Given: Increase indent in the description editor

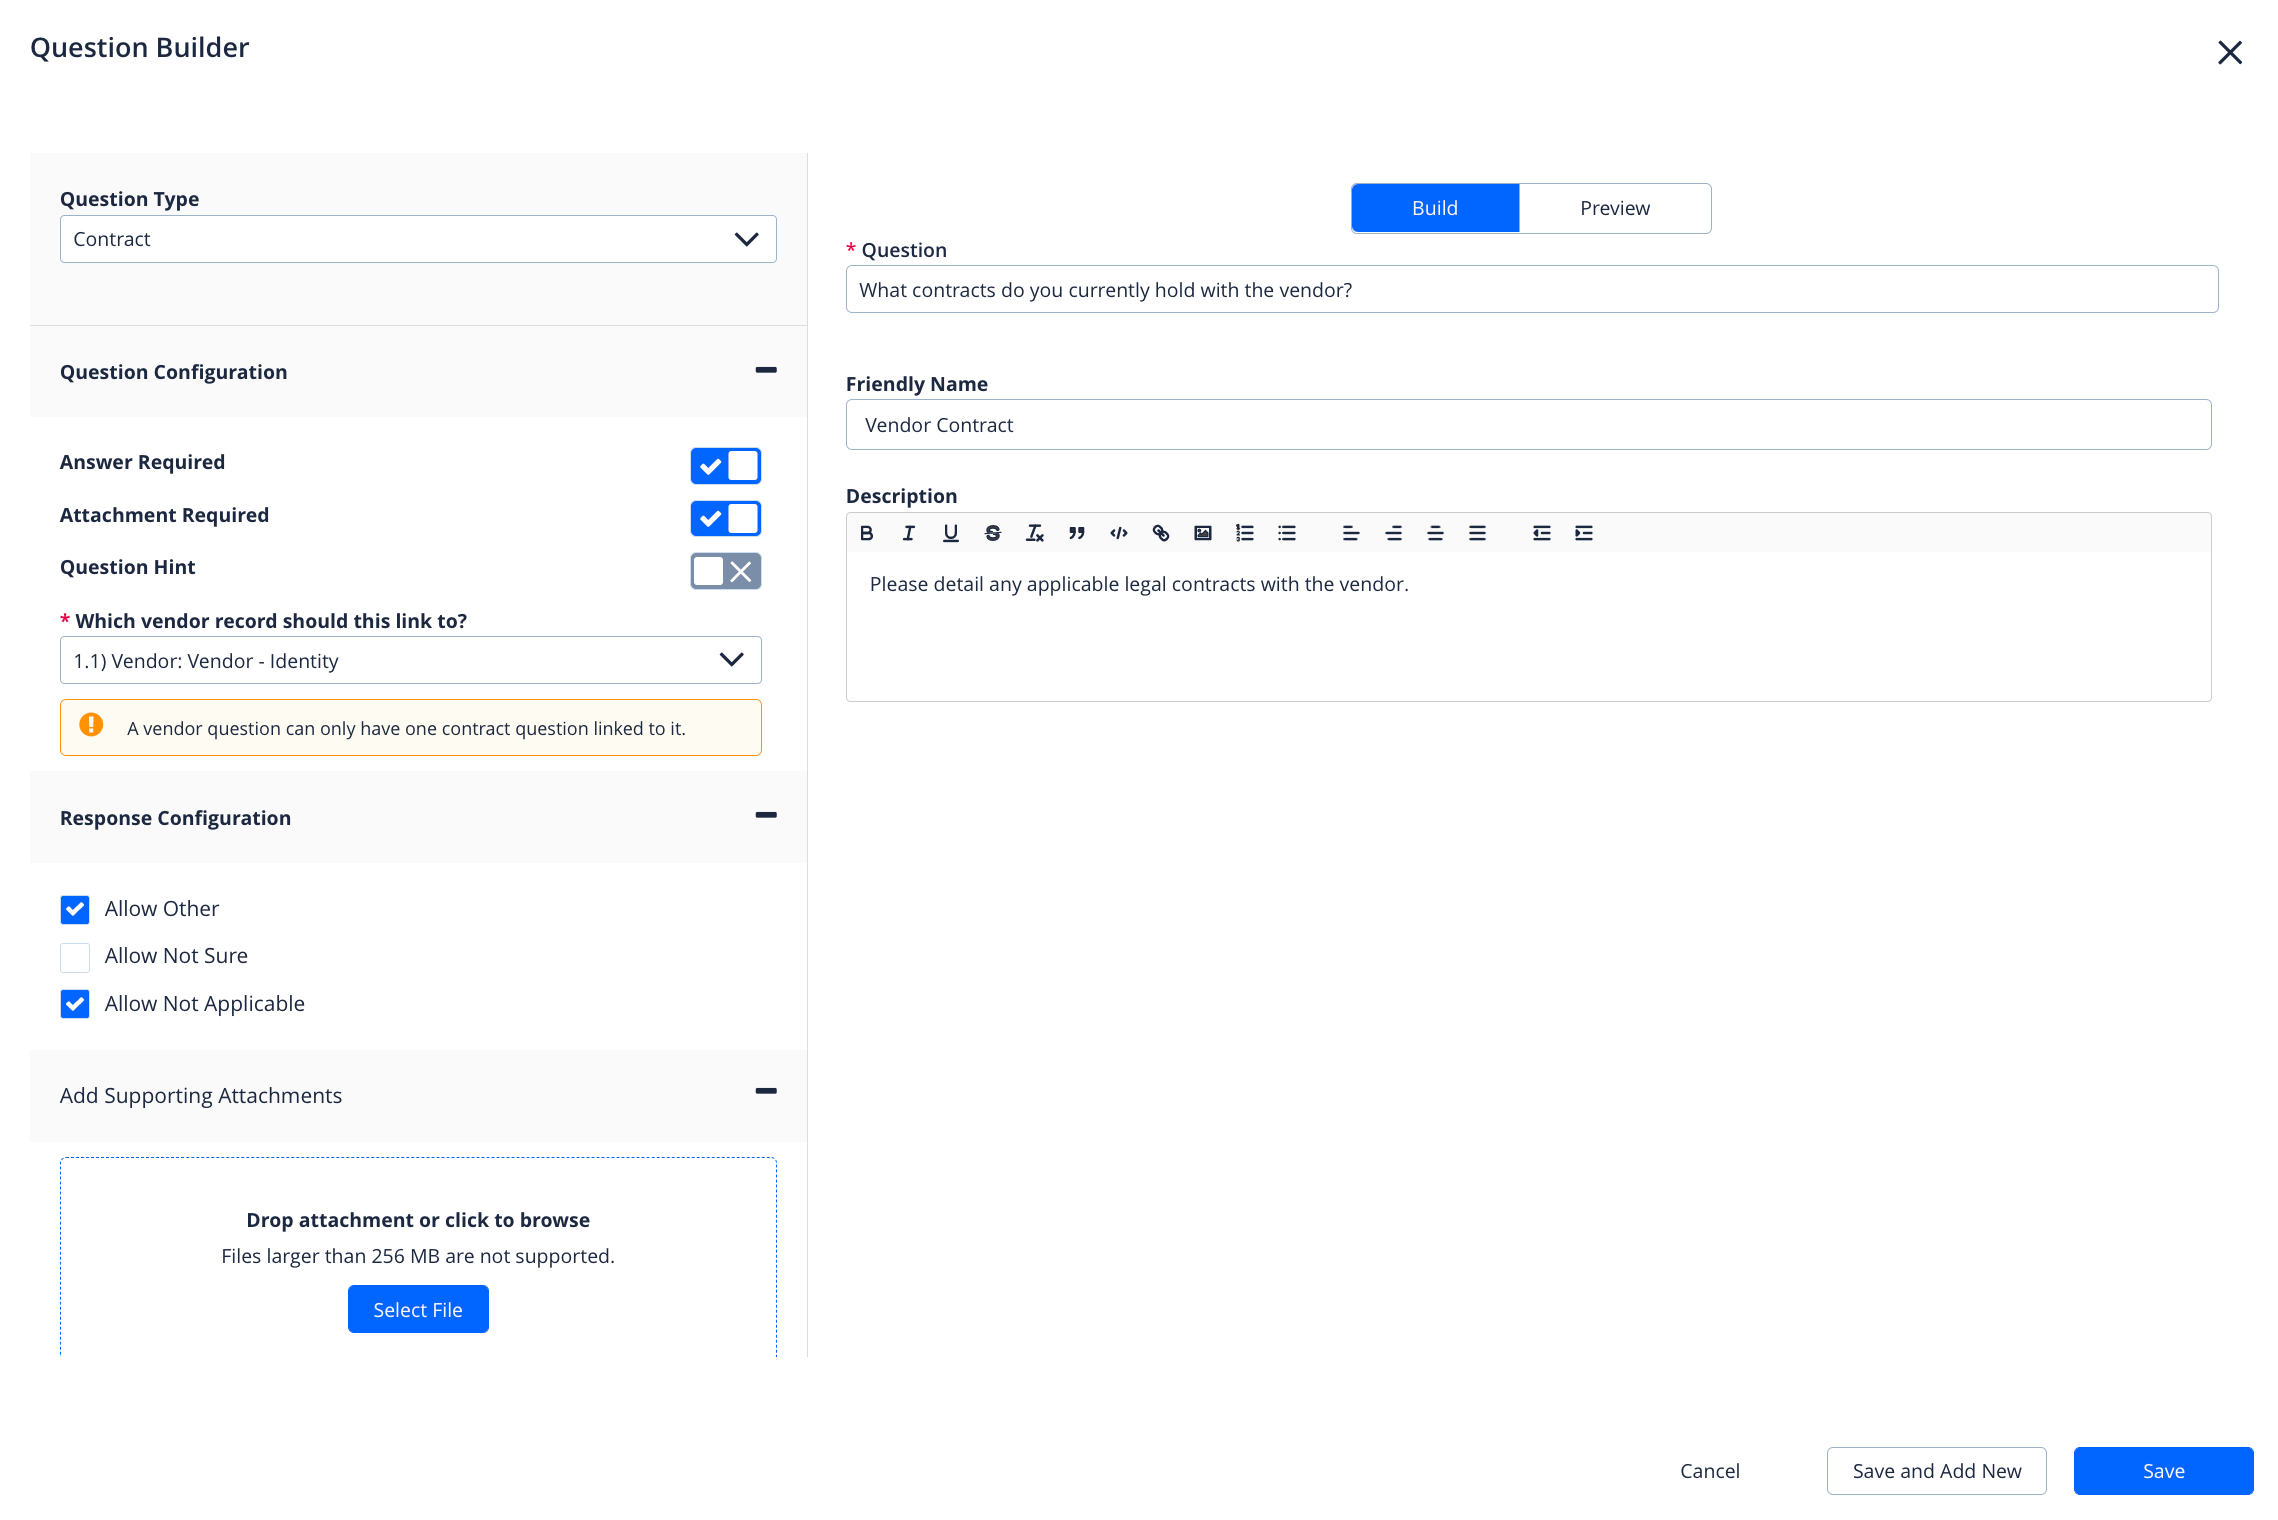Looking at the screenshot, I should pyautogui.click(x=1583, y=533).
